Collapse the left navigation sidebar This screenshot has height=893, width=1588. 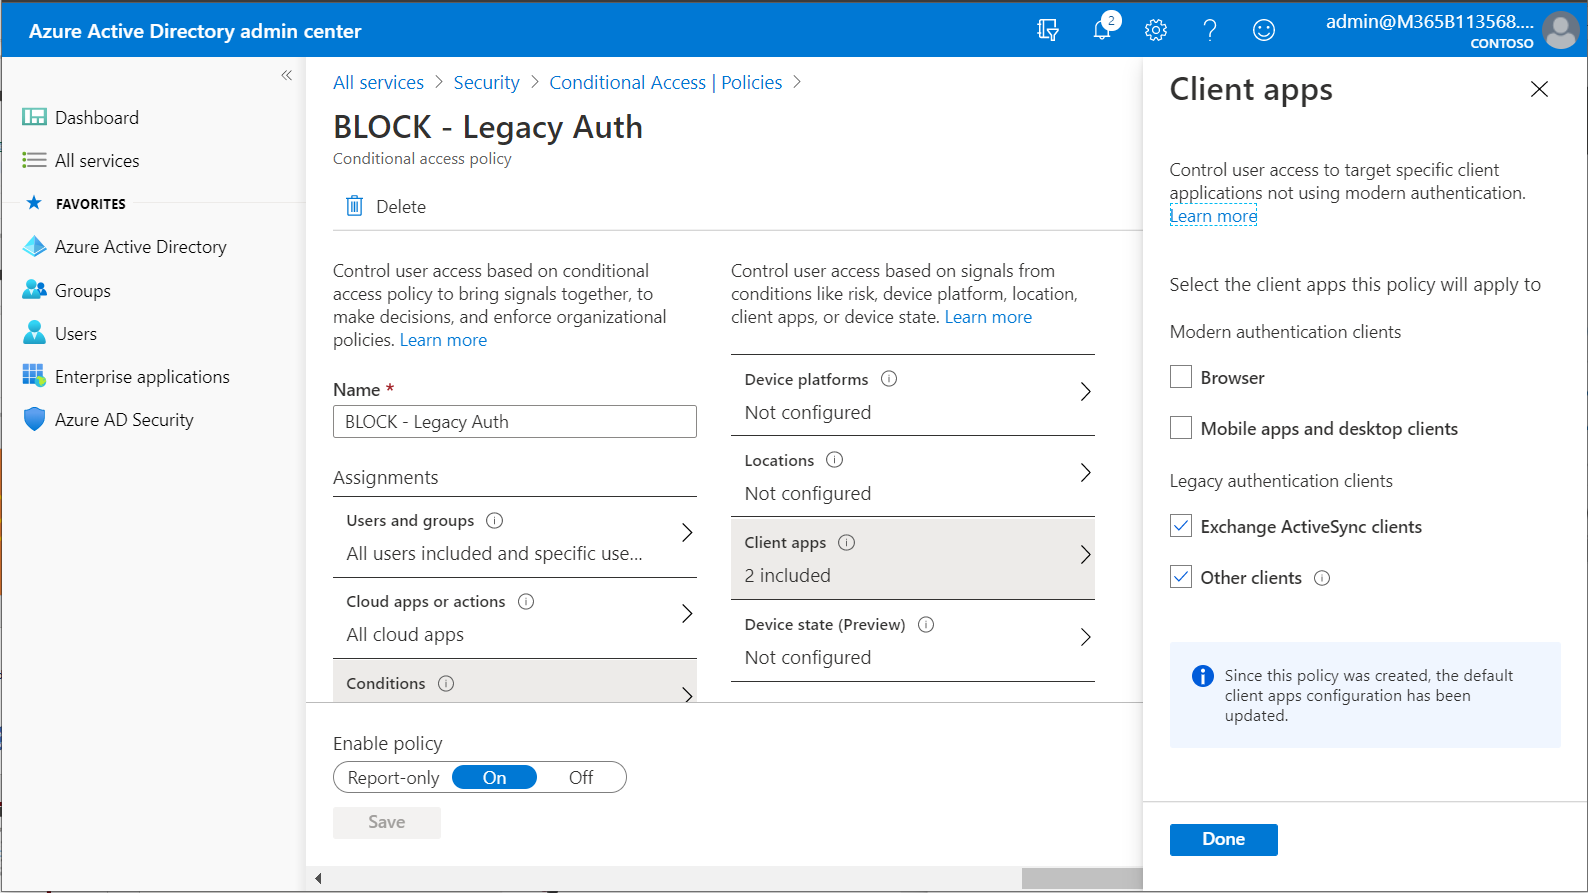point(286,75)
